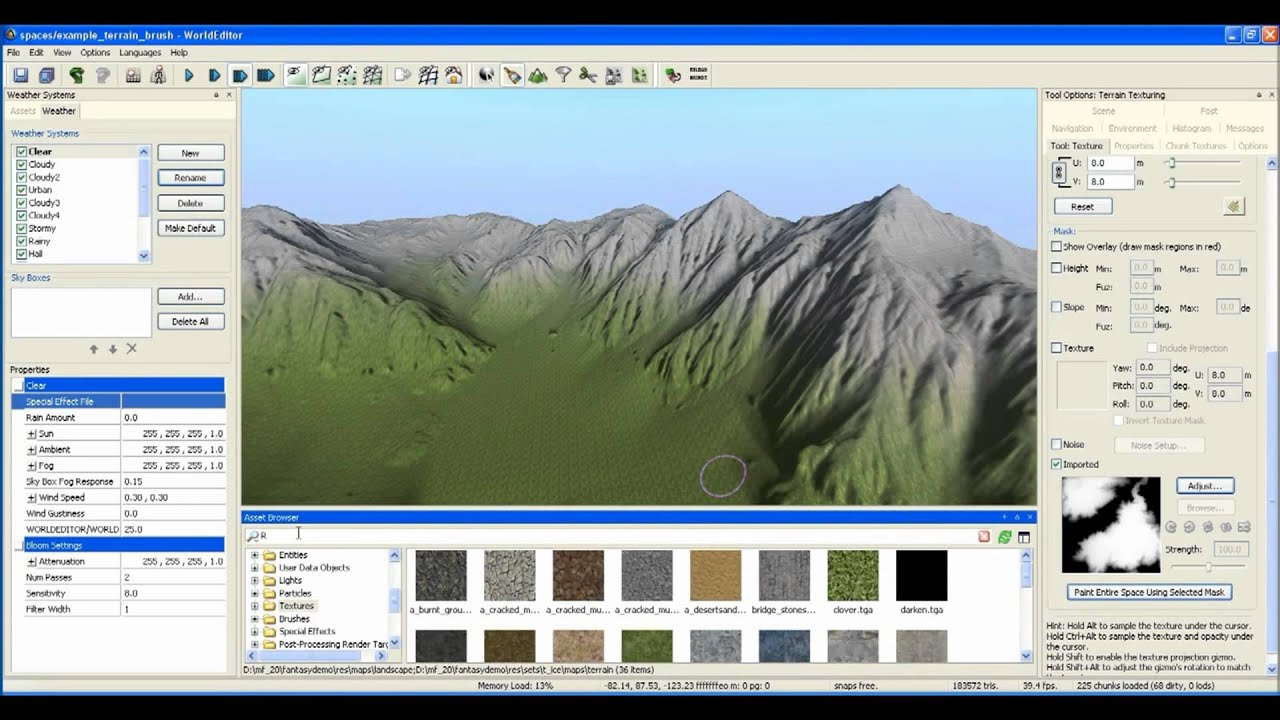1280x720 pixels.
Task: Click the dotted grid overlay toolbar icon
Action: coord(347,75)
